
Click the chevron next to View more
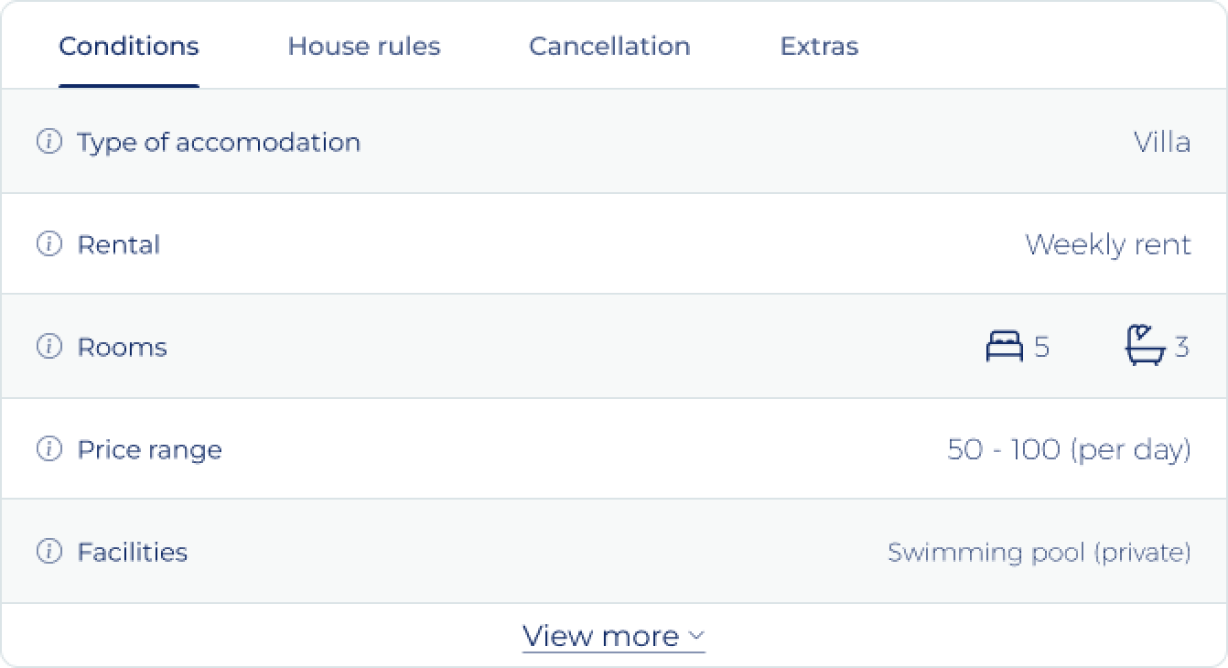(697, 636)
